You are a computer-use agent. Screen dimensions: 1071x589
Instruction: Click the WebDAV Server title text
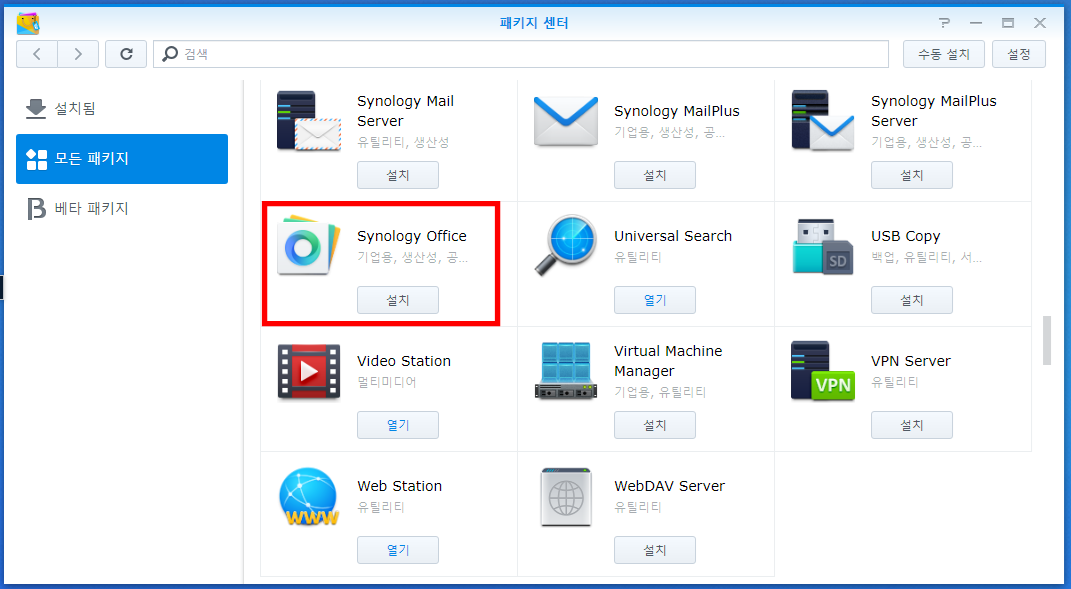pyautogui.click(x=669, y=486)
